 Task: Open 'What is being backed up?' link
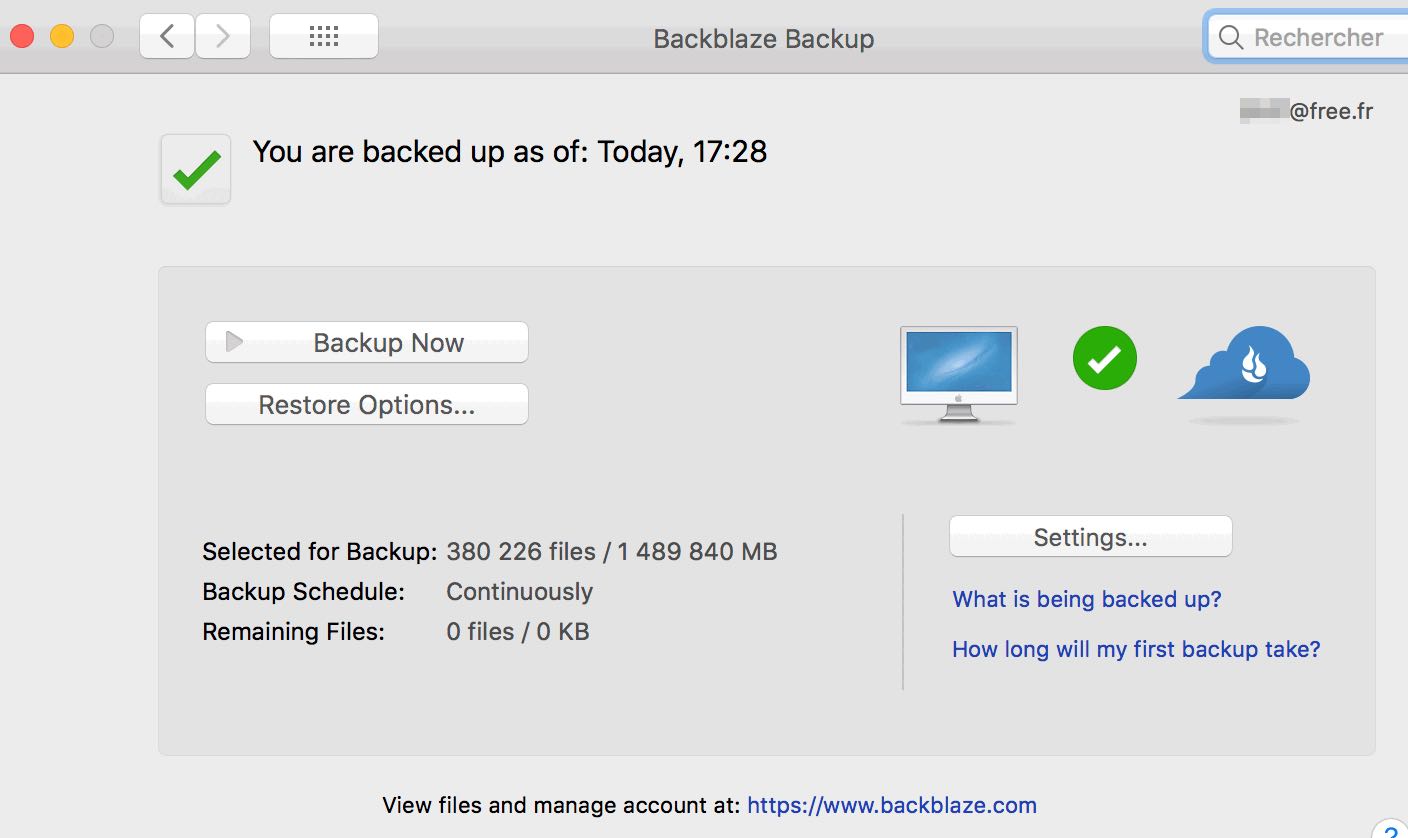(x=1087, y=599)
